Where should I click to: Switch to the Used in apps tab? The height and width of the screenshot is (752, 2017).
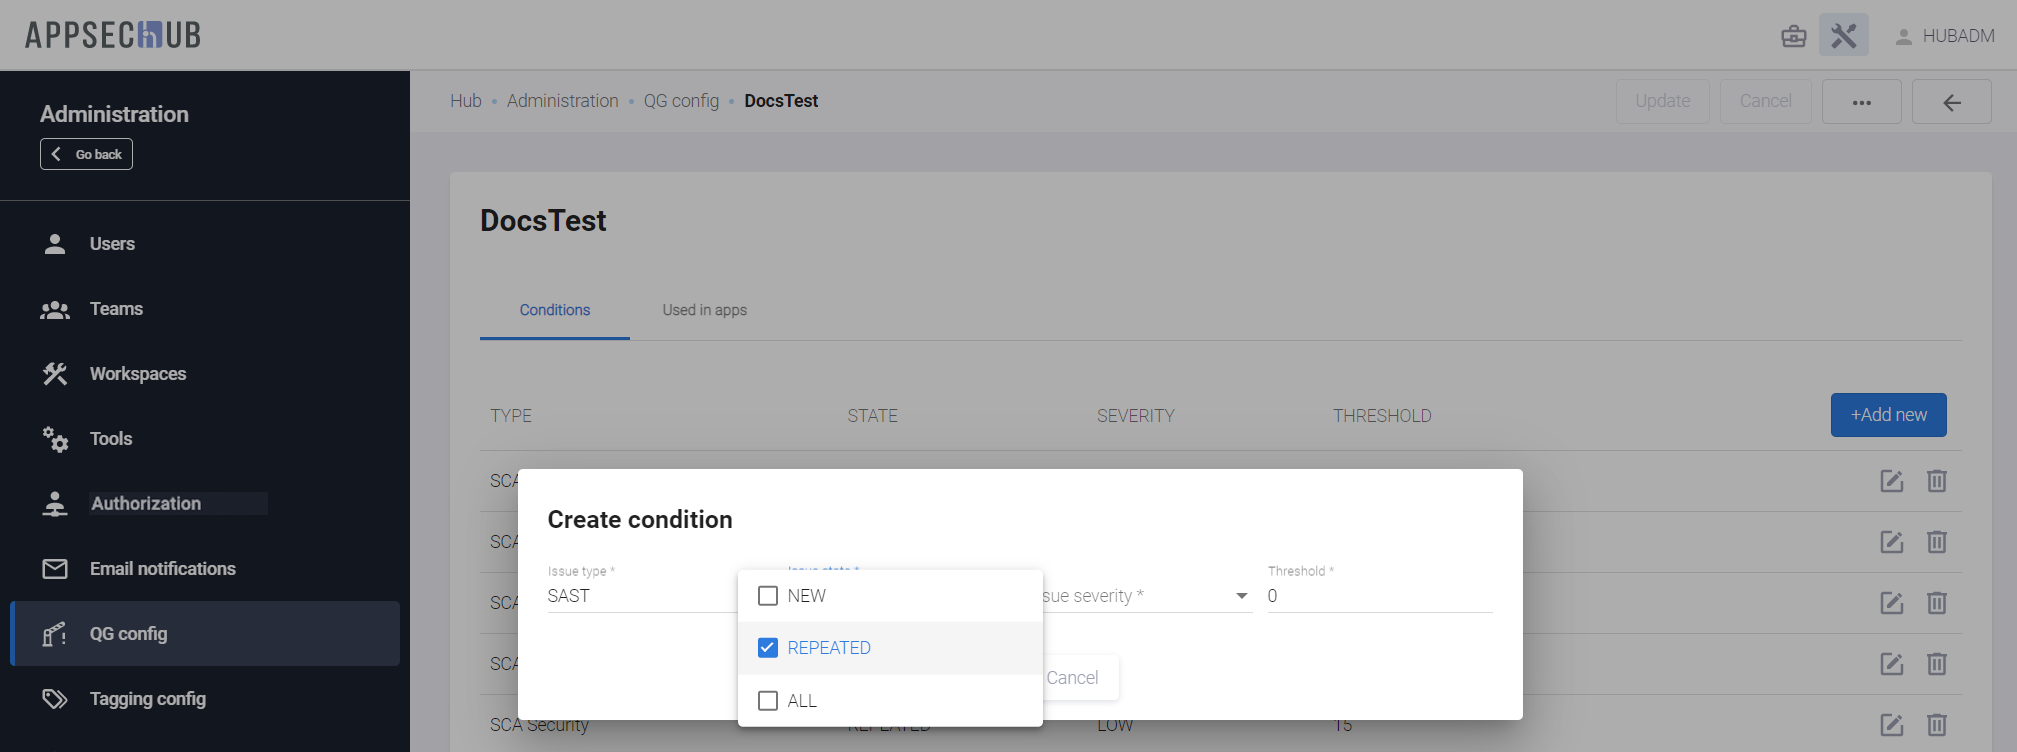pos(704,310)
